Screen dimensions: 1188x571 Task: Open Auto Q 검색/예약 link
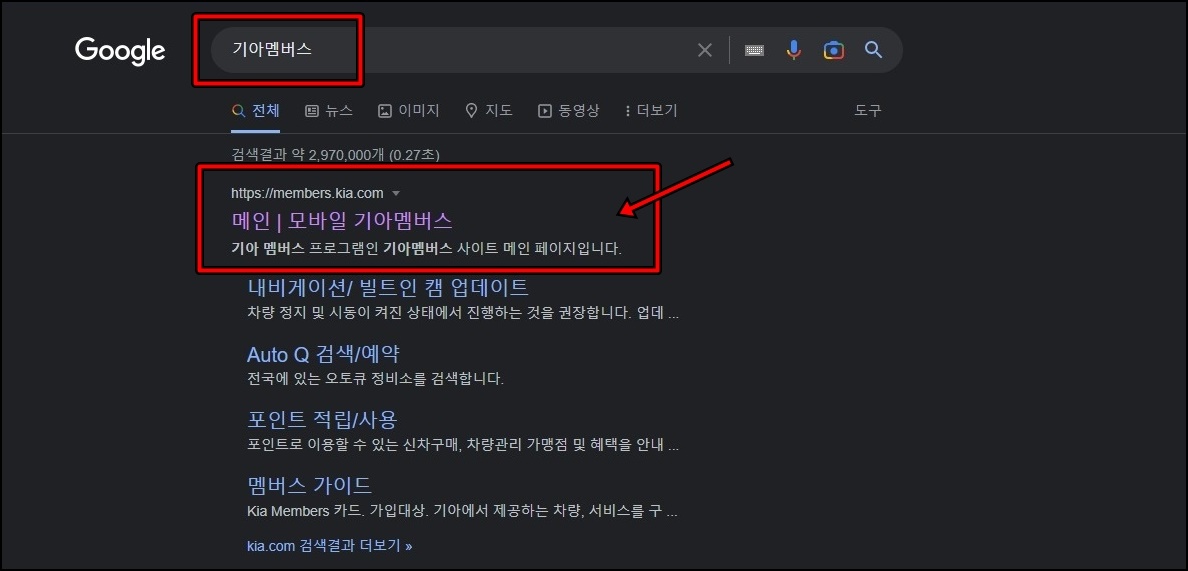tap(323, 354)
